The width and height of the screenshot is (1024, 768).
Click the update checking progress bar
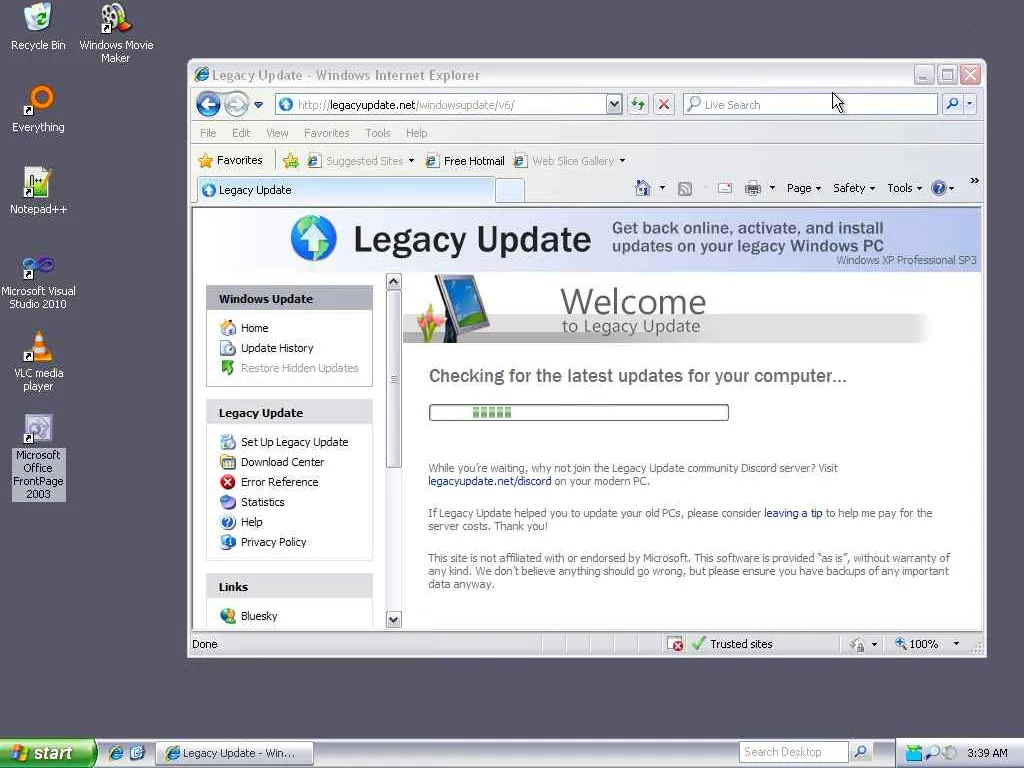point(579,412)
